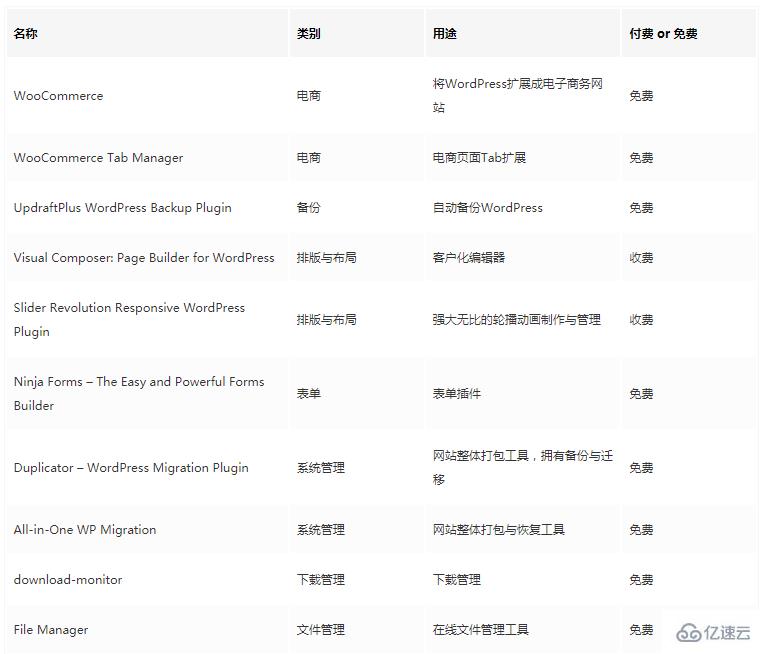Click 免费 in WooCommerce row
Image resolution: width=762 pixels, height=654 pixels.
coord(641,96)
